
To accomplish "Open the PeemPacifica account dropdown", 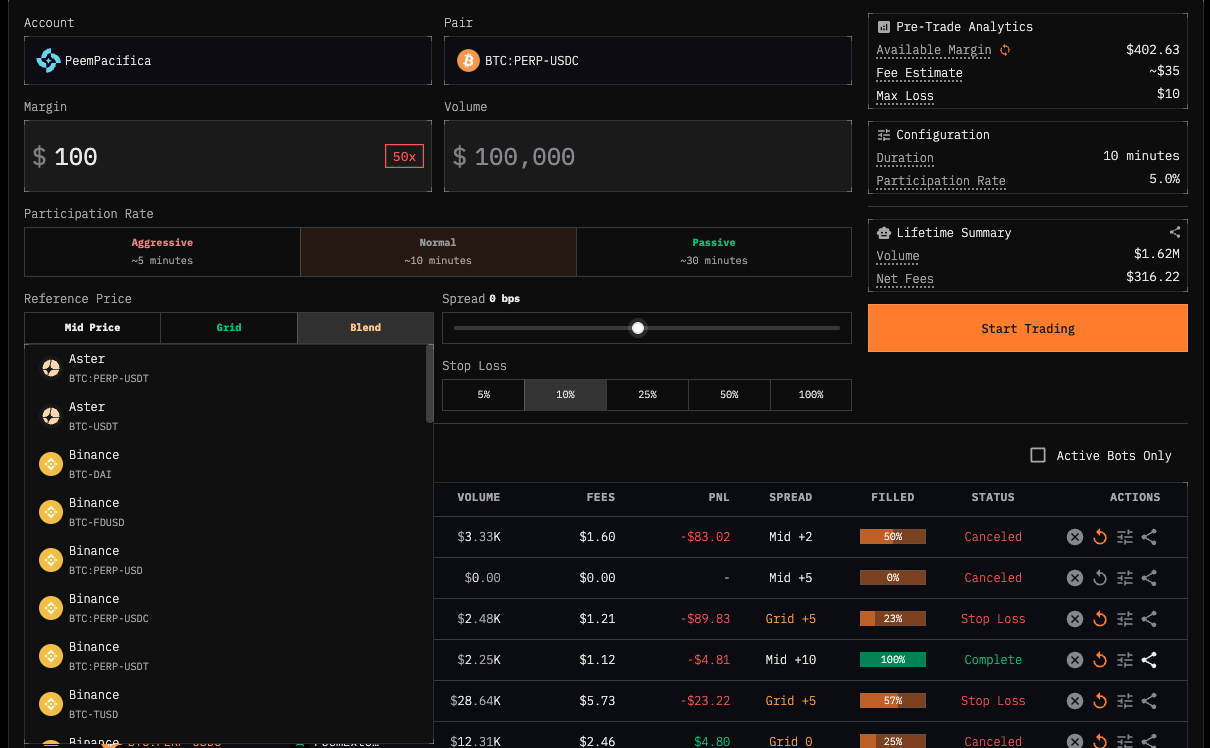I will tap(228, 61).
